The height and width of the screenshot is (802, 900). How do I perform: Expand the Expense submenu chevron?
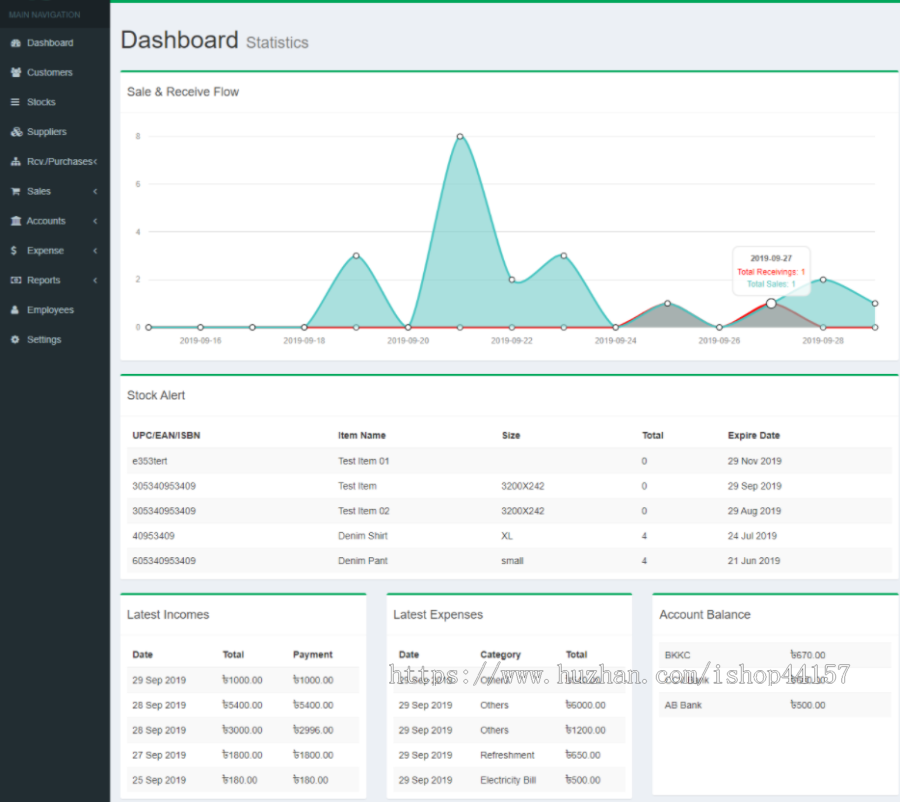pos(95,250)
